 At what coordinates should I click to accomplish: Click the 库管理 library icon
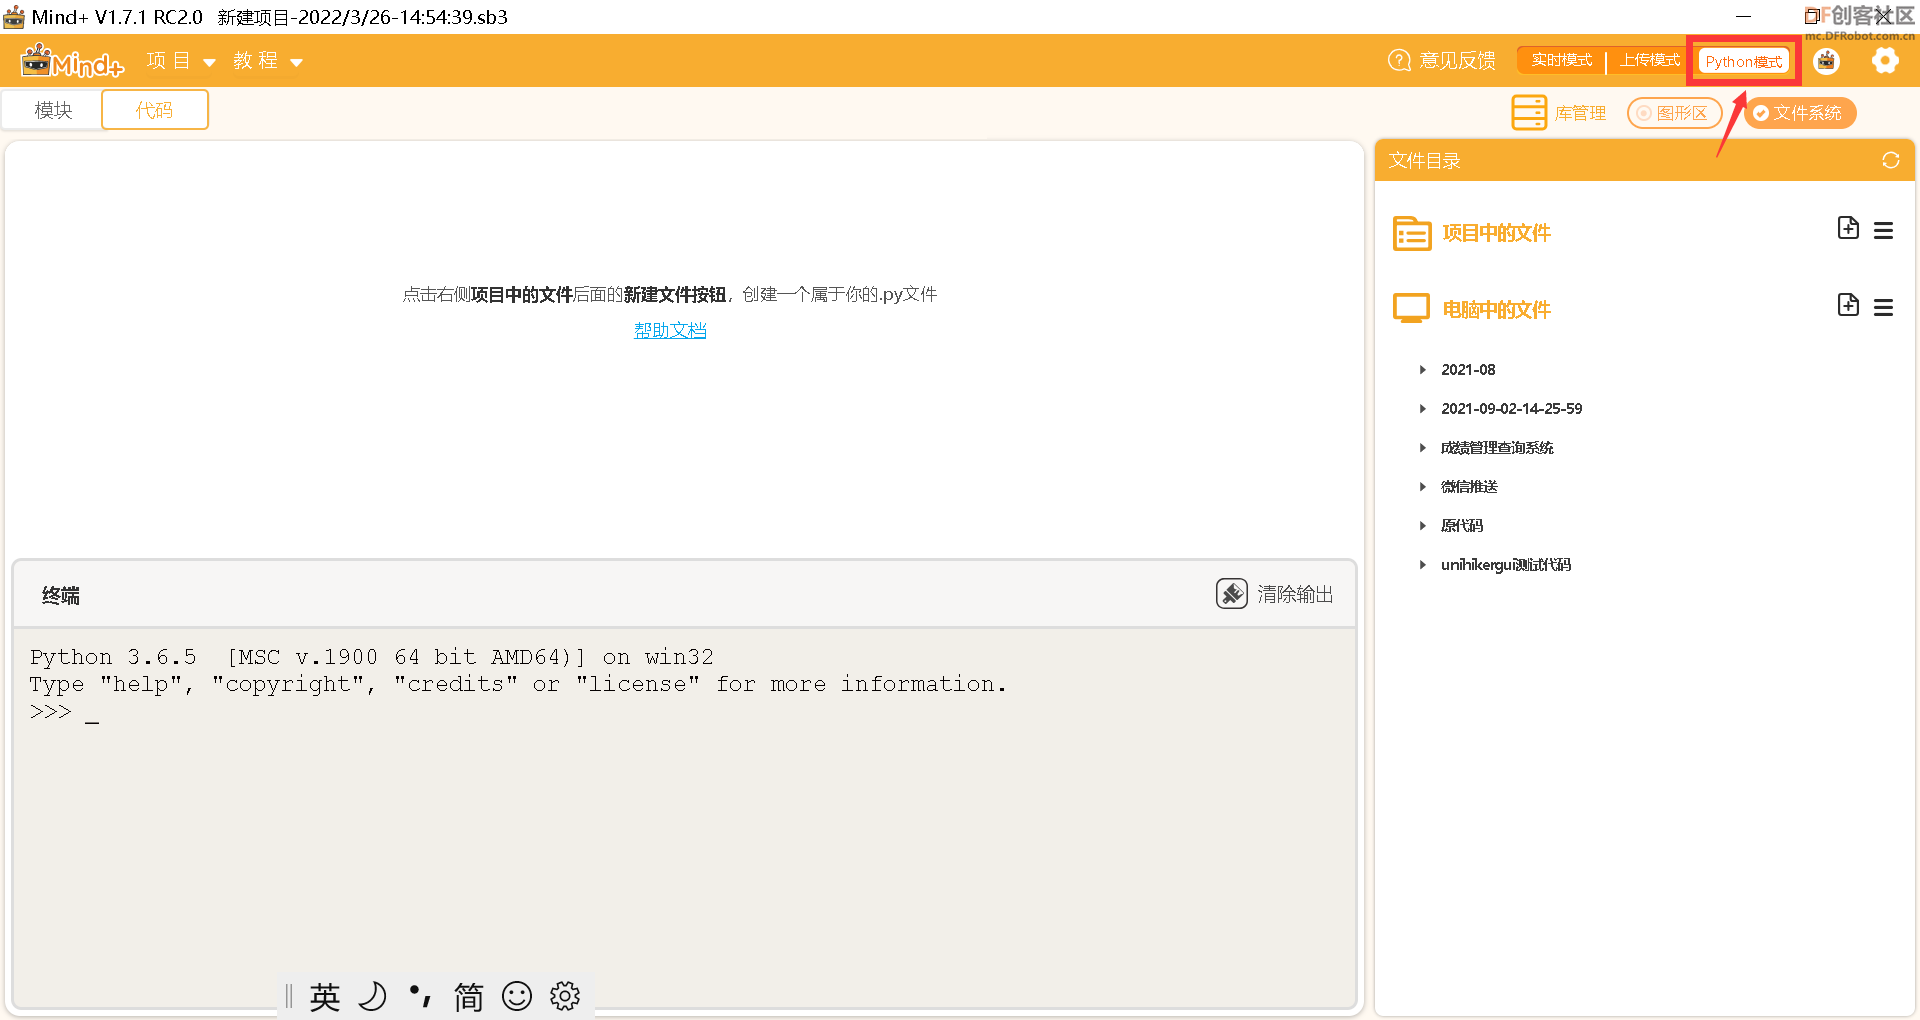coord(1529,113)
